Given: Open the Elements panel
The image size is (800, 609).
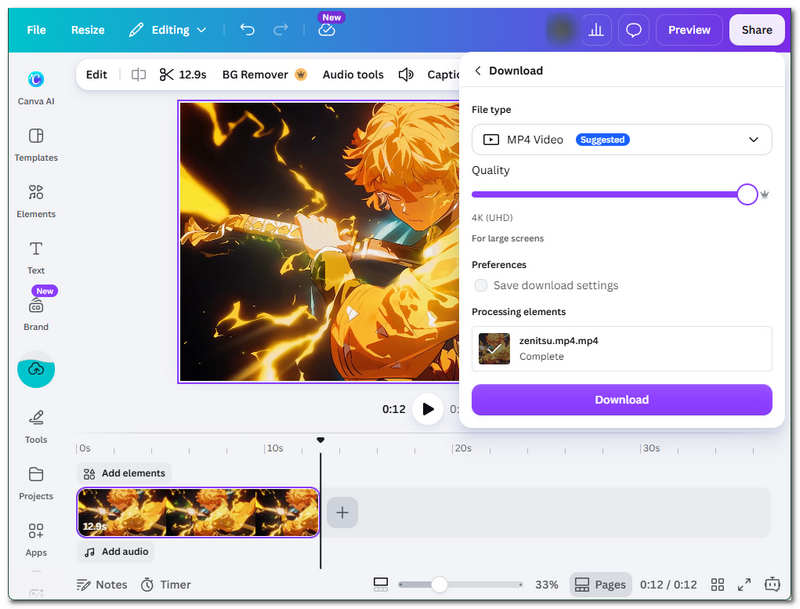Looking at the screenshot, I should (36, 201).
